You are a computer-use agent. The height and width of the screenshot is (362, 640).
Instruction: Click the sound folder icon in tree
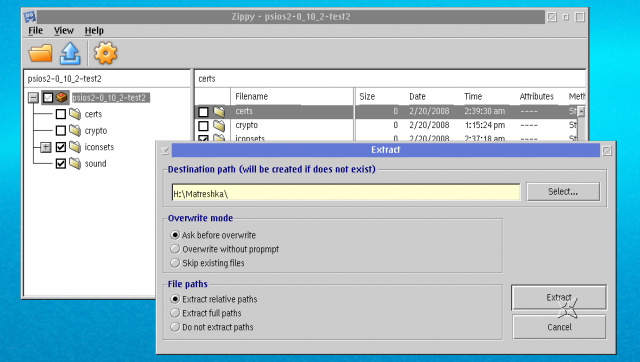75,163
